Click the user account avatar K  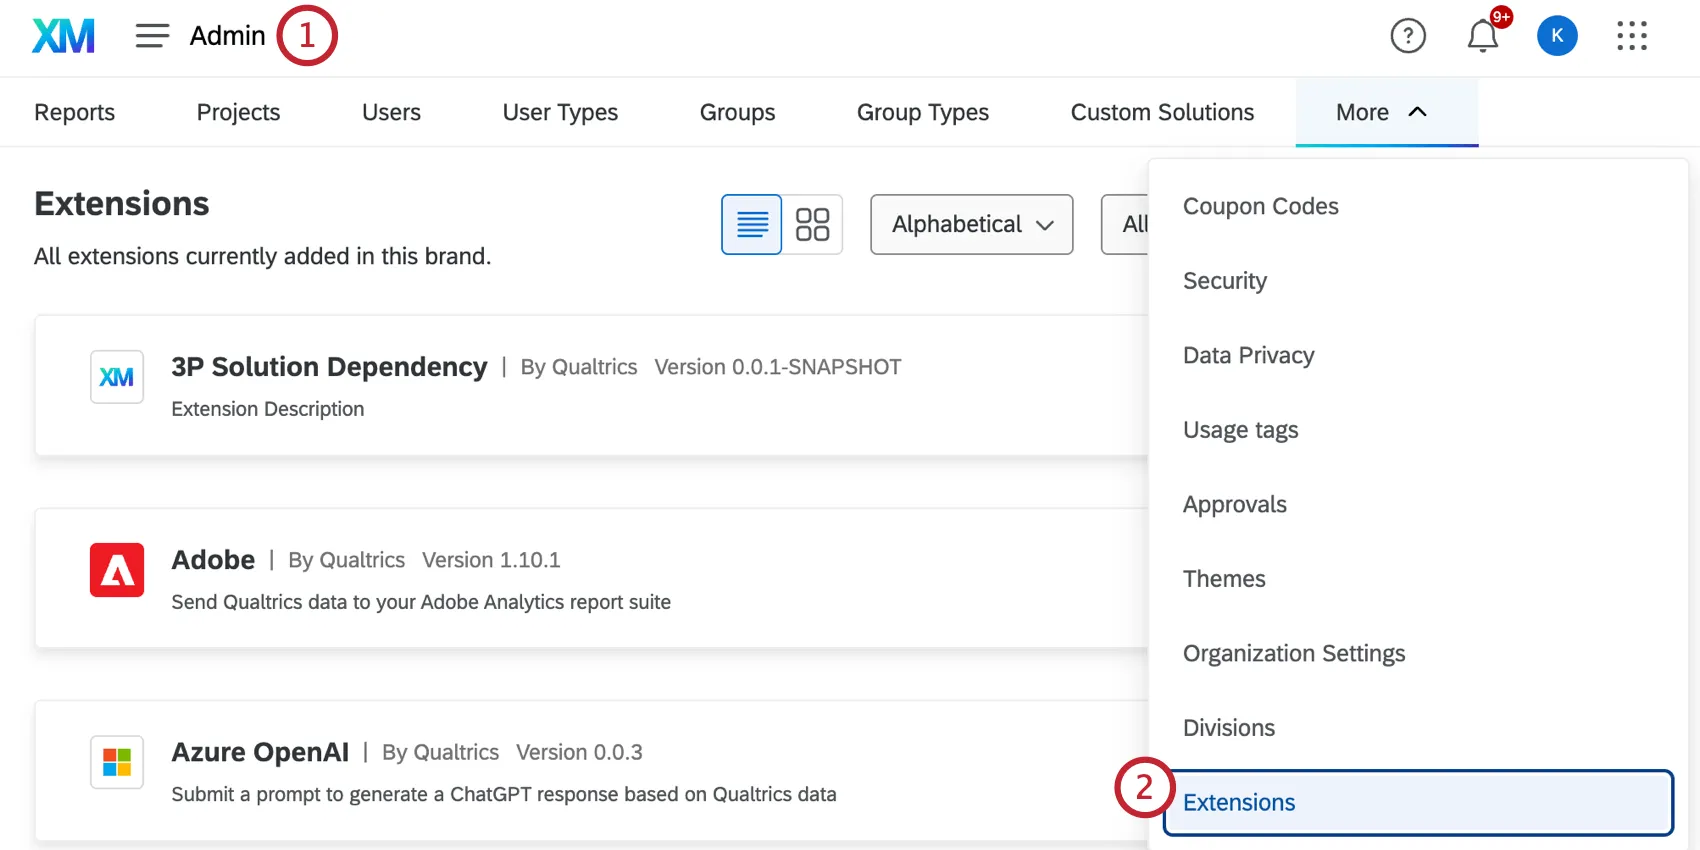pyautogui.click(x=1557, y=36)
